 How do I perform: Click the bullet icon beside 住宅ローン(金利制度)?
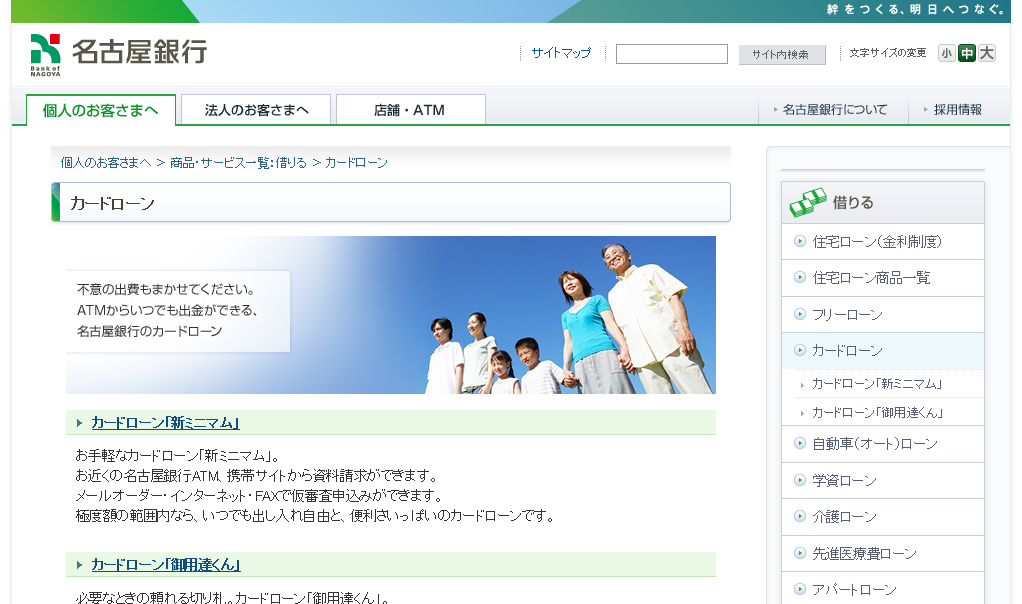pos(800,241)
